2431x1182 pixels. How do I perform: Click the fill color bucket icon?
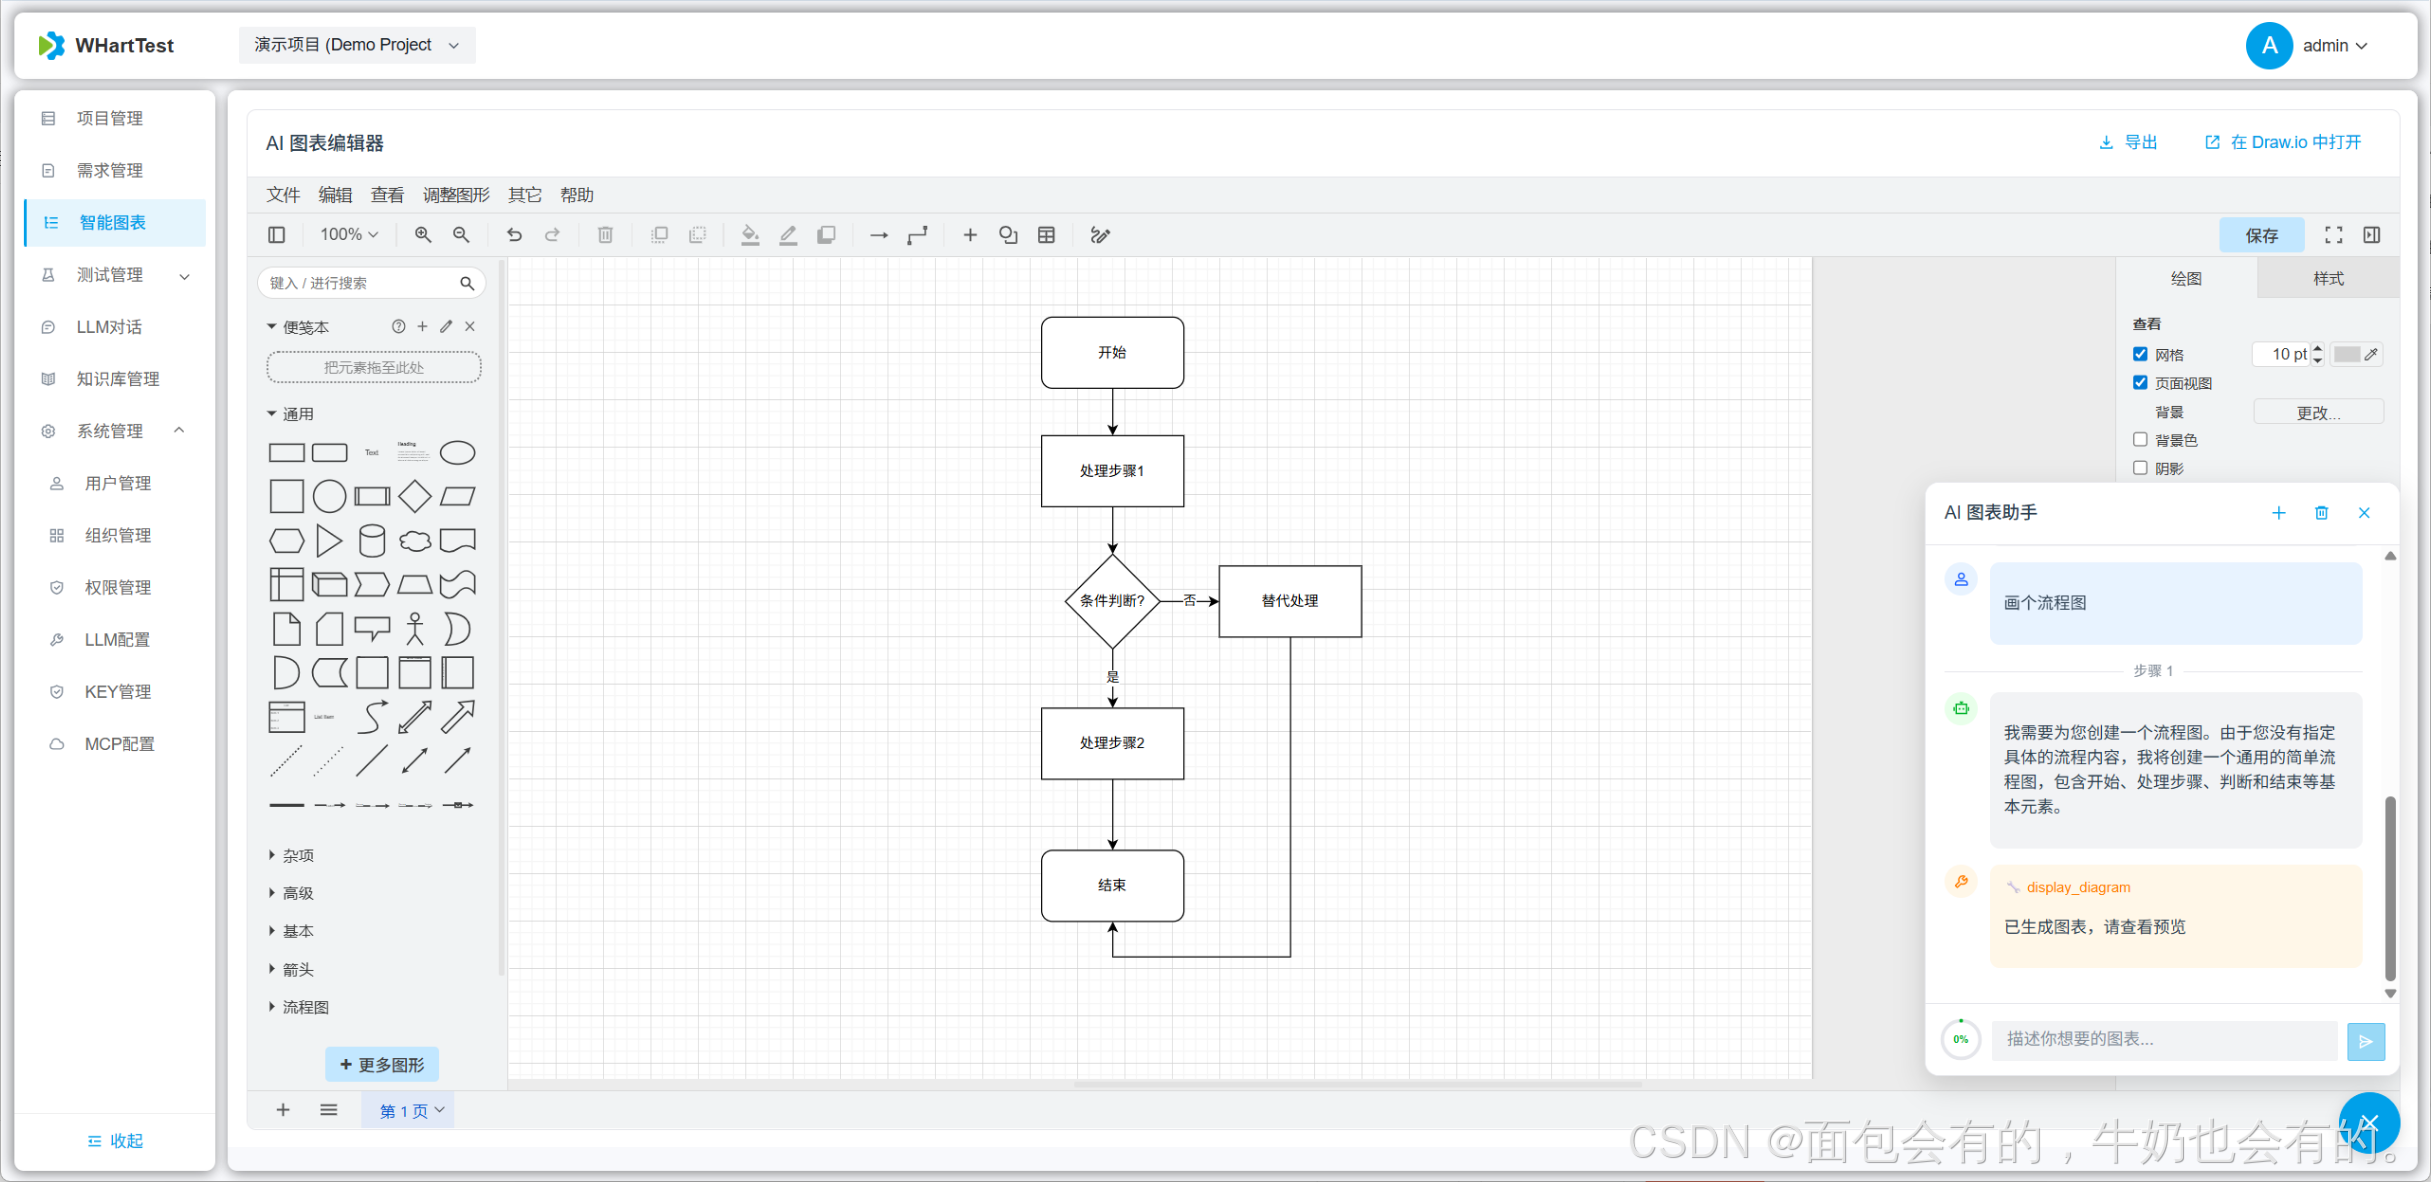click(749, 235)
